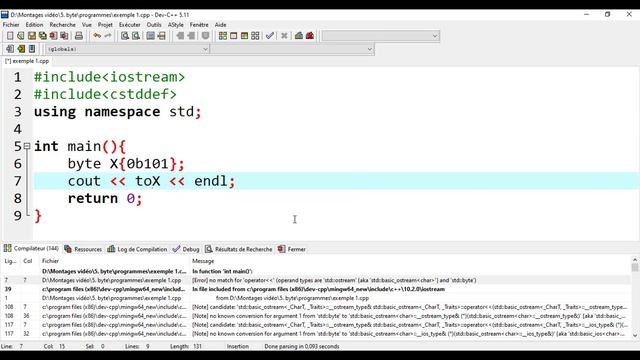The width and height of the screenshot is (640, 360).
Task: Select the exemple 1.cpp editor tab
Action: (x=27, y=61)
